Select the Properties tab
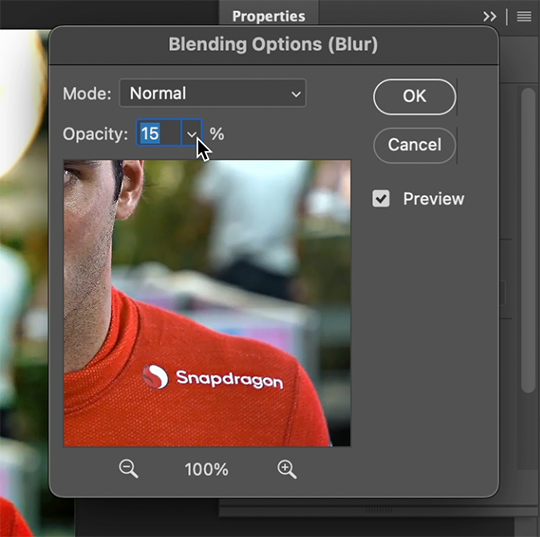 click(269, 16)
